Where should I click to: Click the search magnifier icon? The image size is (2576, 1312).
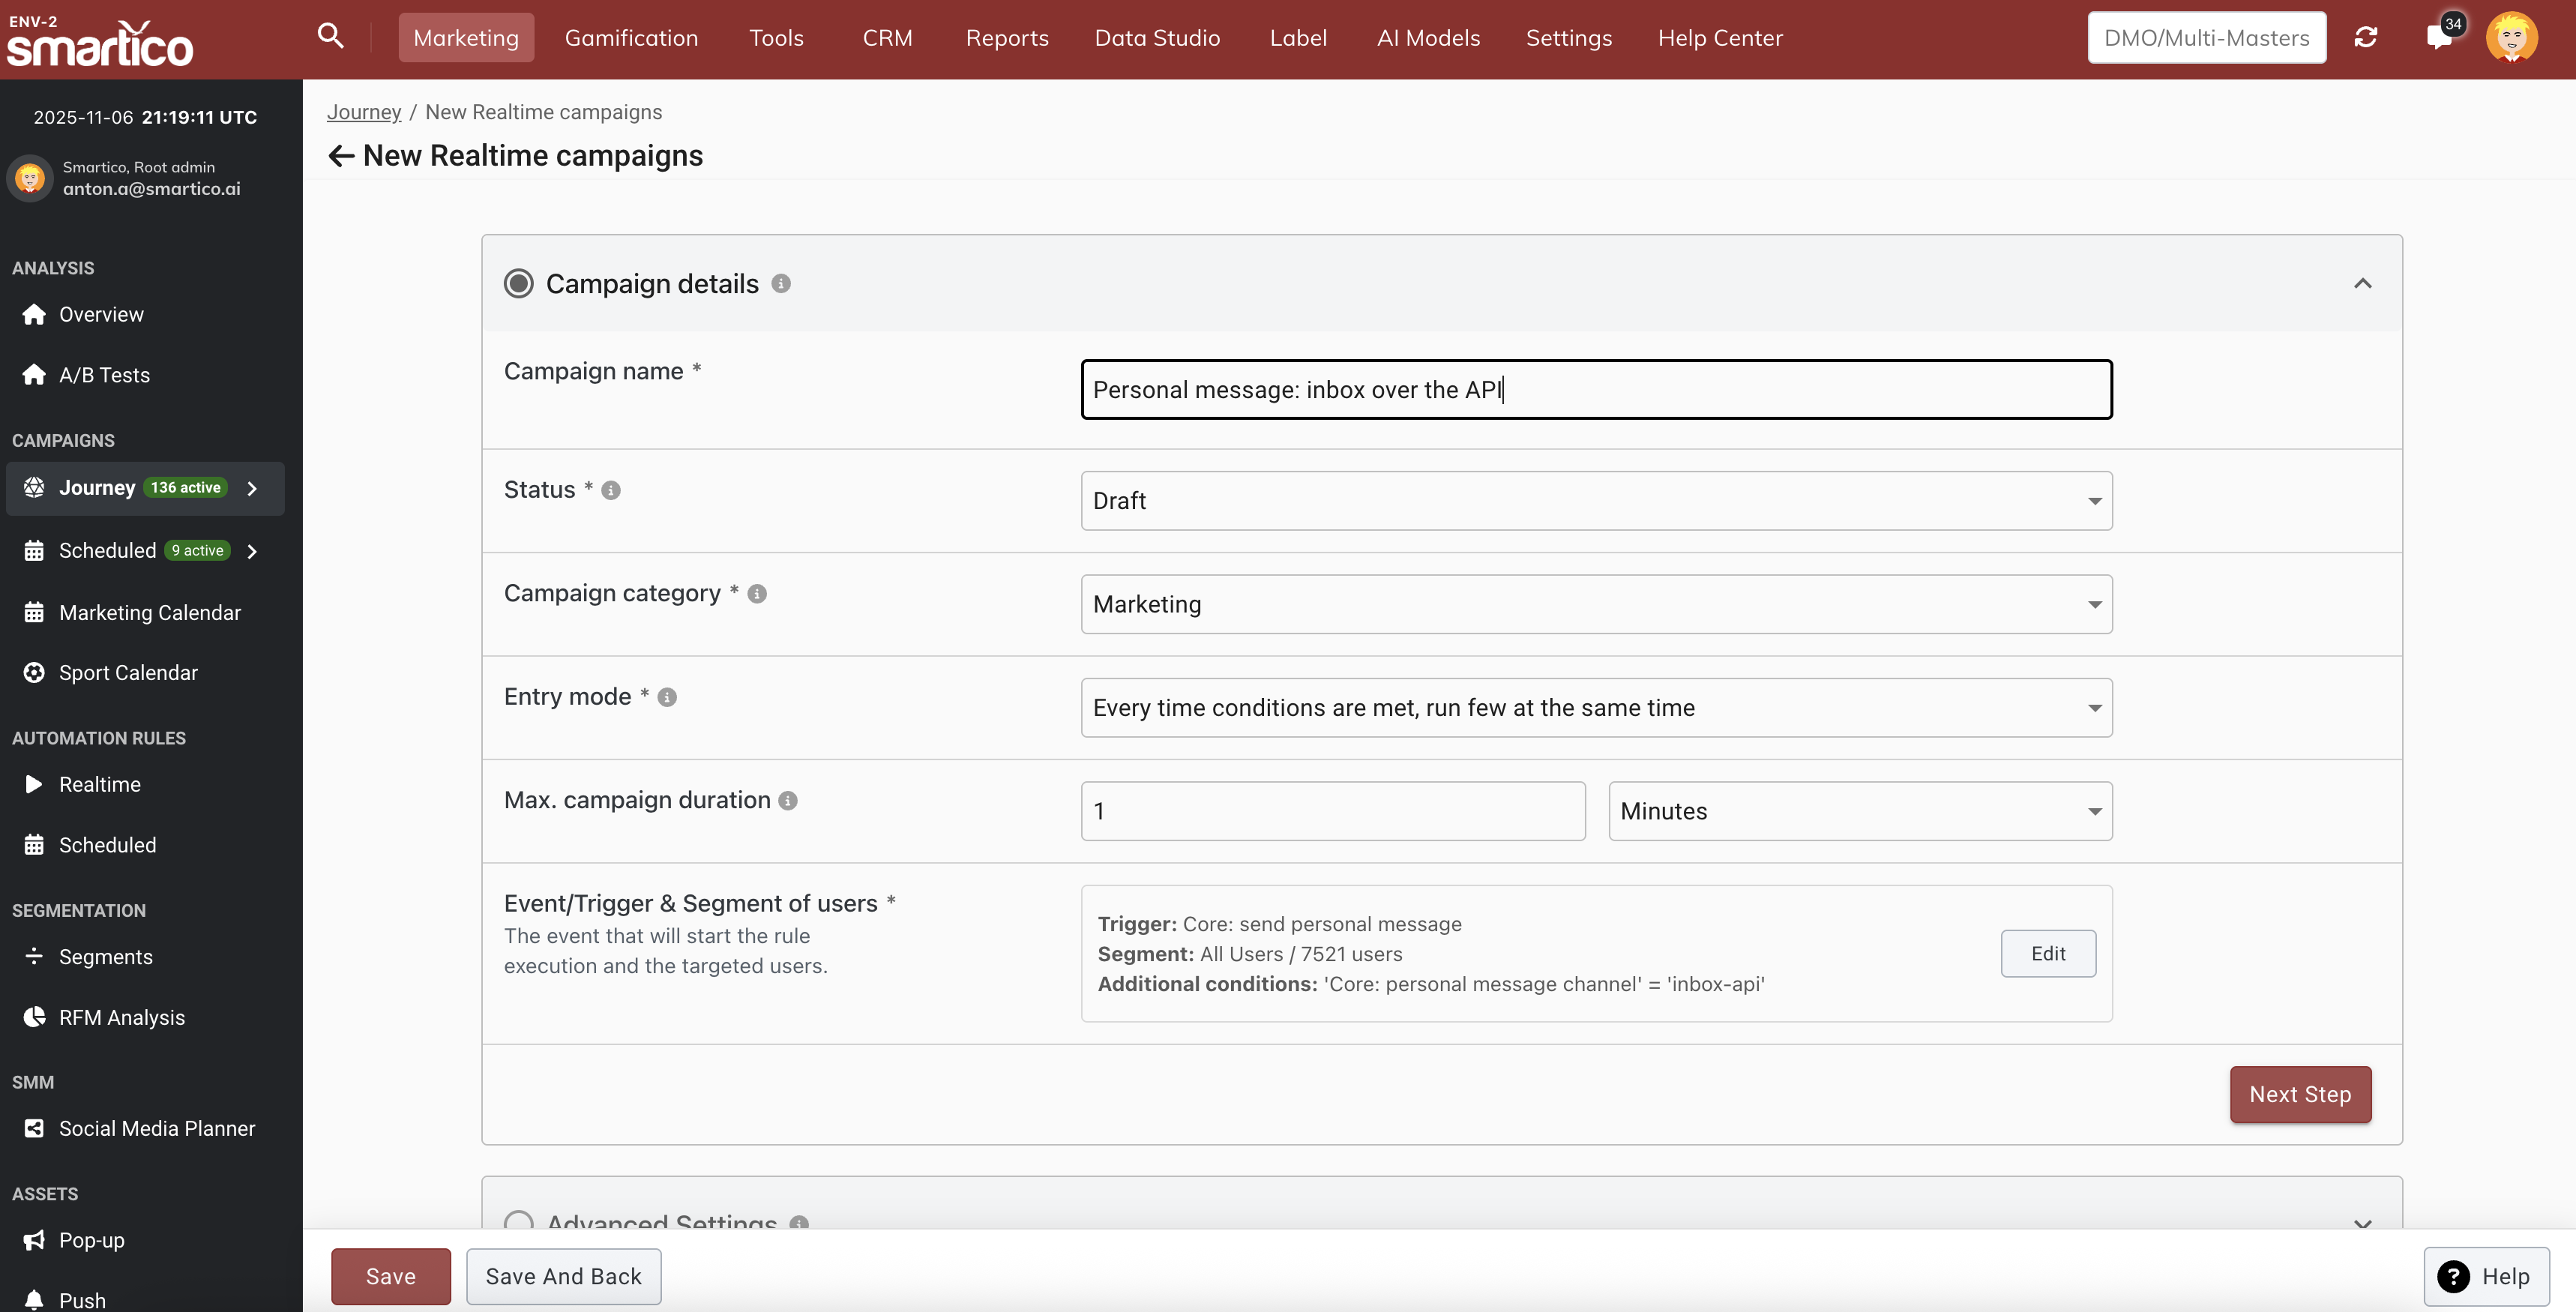[x=330, y=37]
